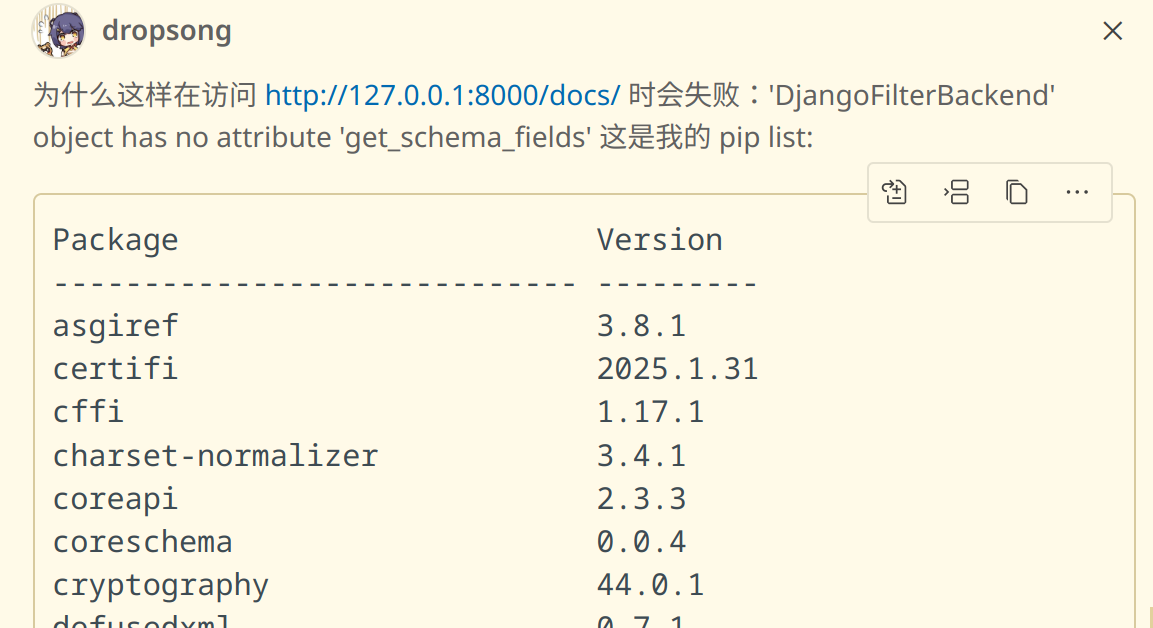Click the asgiref package line
The height and width of the screenshot is (628, 1153).
(115, 326)
